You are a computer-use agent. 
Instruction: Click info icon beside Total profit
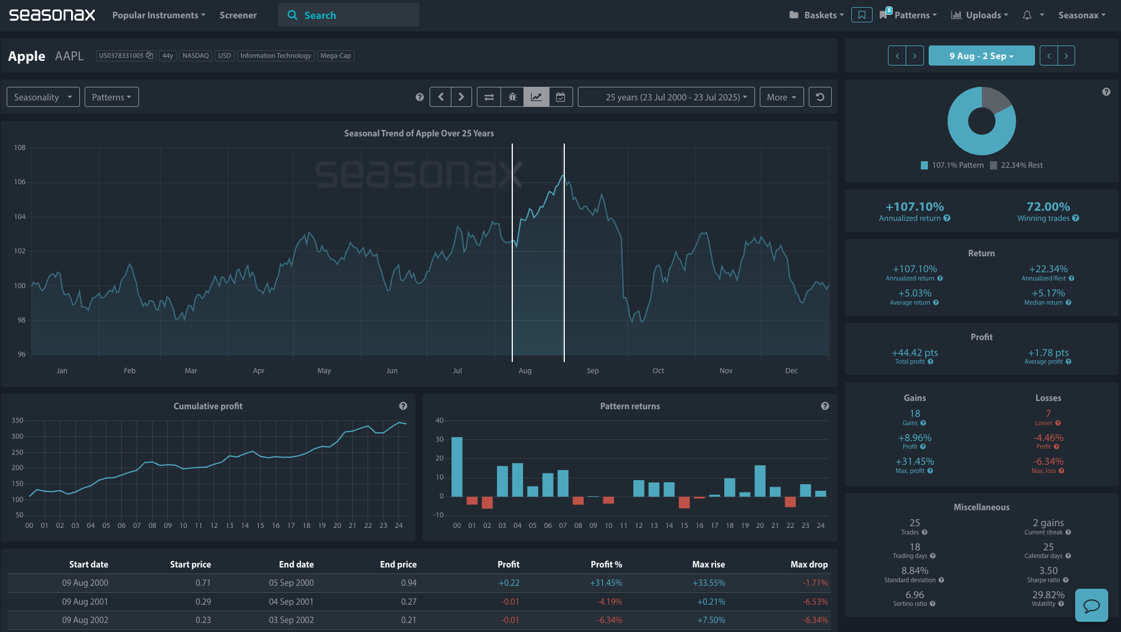(x=930, y=362)
